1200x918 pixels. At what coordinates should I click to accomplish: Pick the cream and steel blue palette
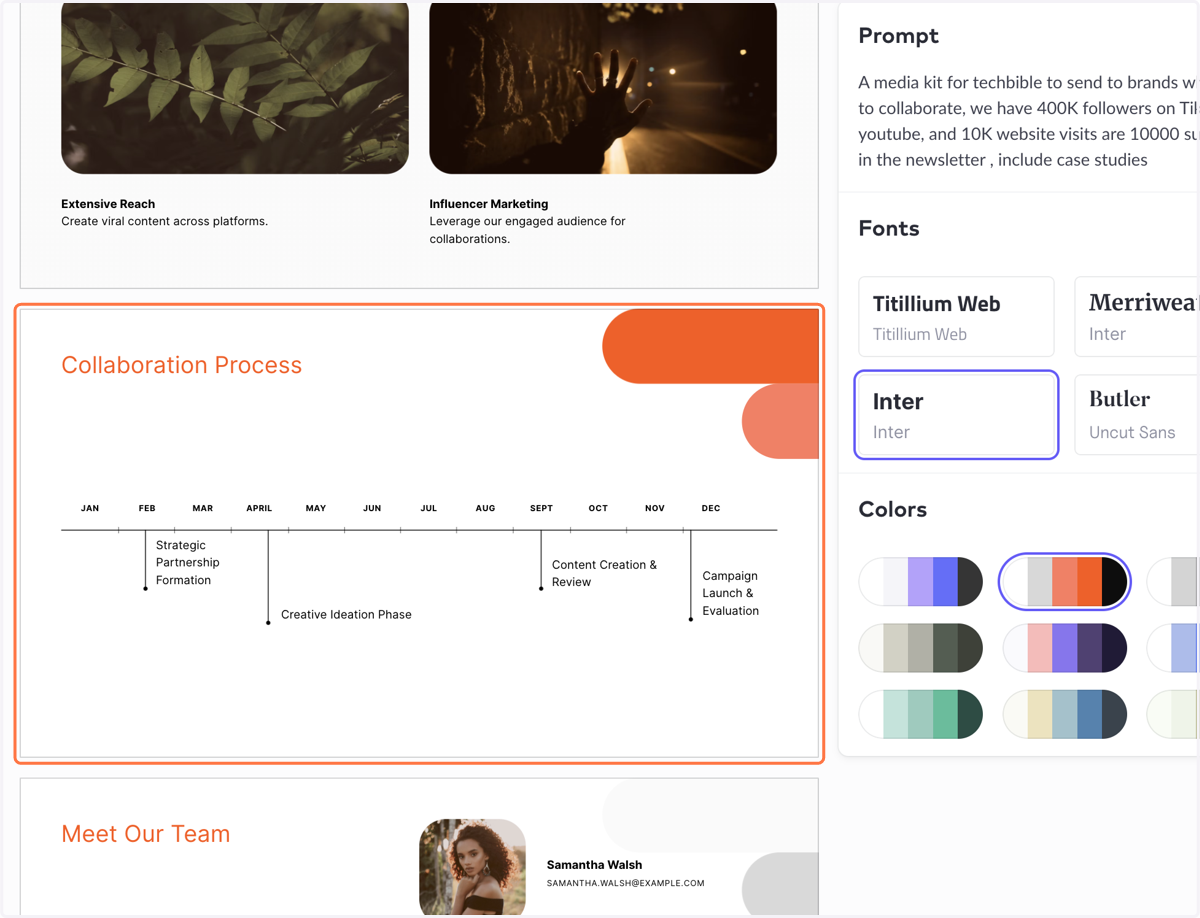click(1065, 714)
